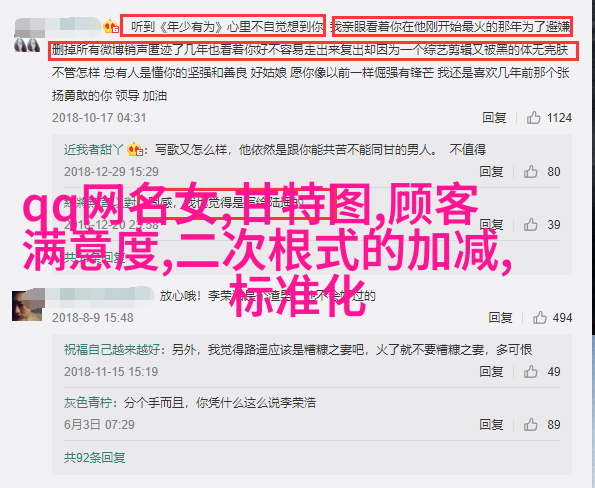The height and width of the screenshot is (488, 595).
Task: Open 近我者甜丫 user profile link
Action: click(93, 150)
